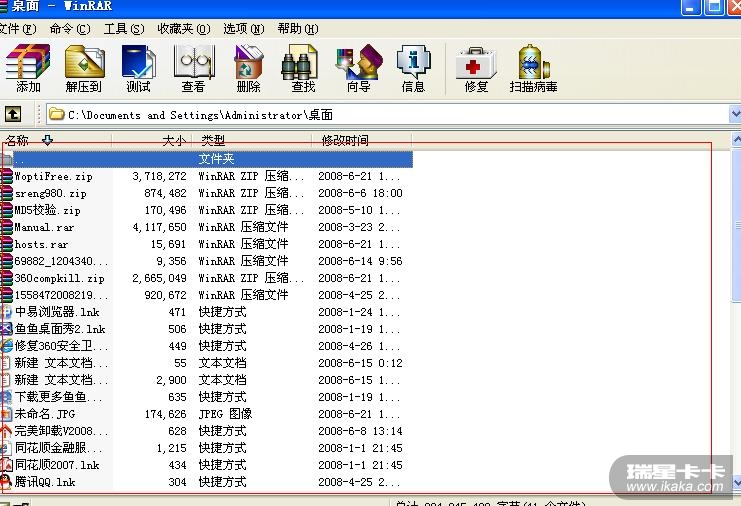
Task: Click the icon of 同花顺2007.lnk
Action: coord(6,465)
